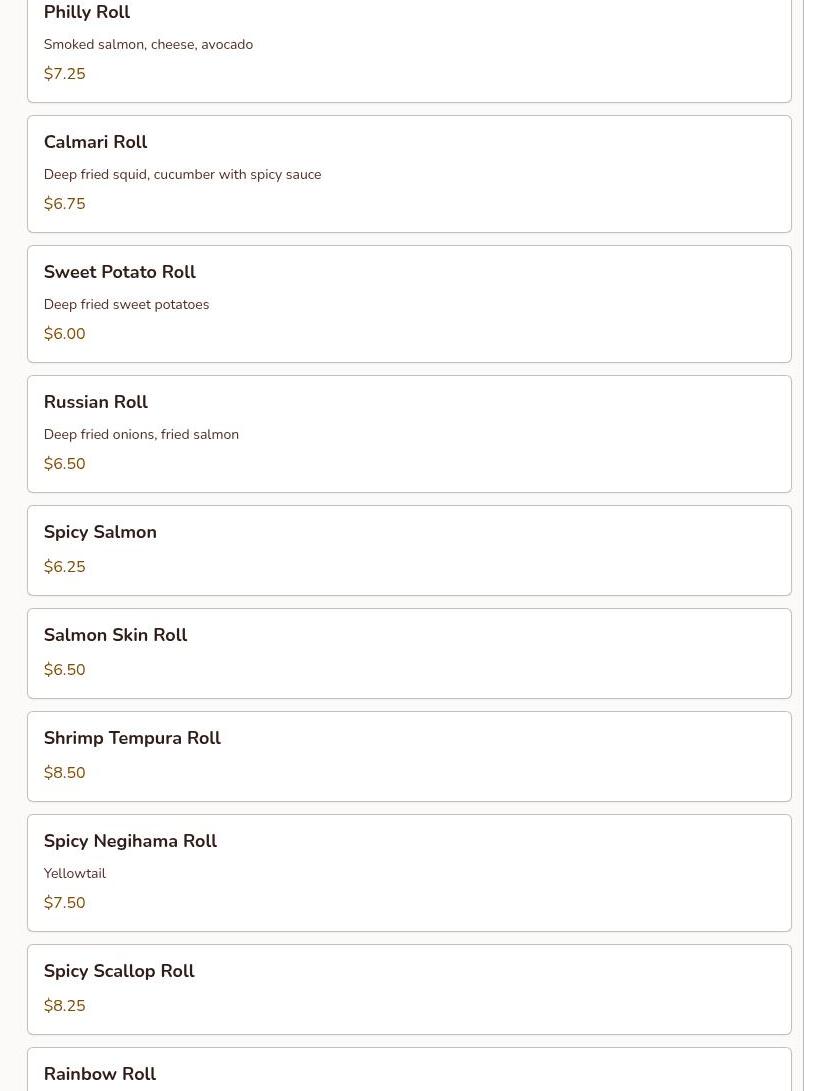Click the $8.50 Shrimp Tempura price
The image size is (824, 1091).
tap(64, 773)
